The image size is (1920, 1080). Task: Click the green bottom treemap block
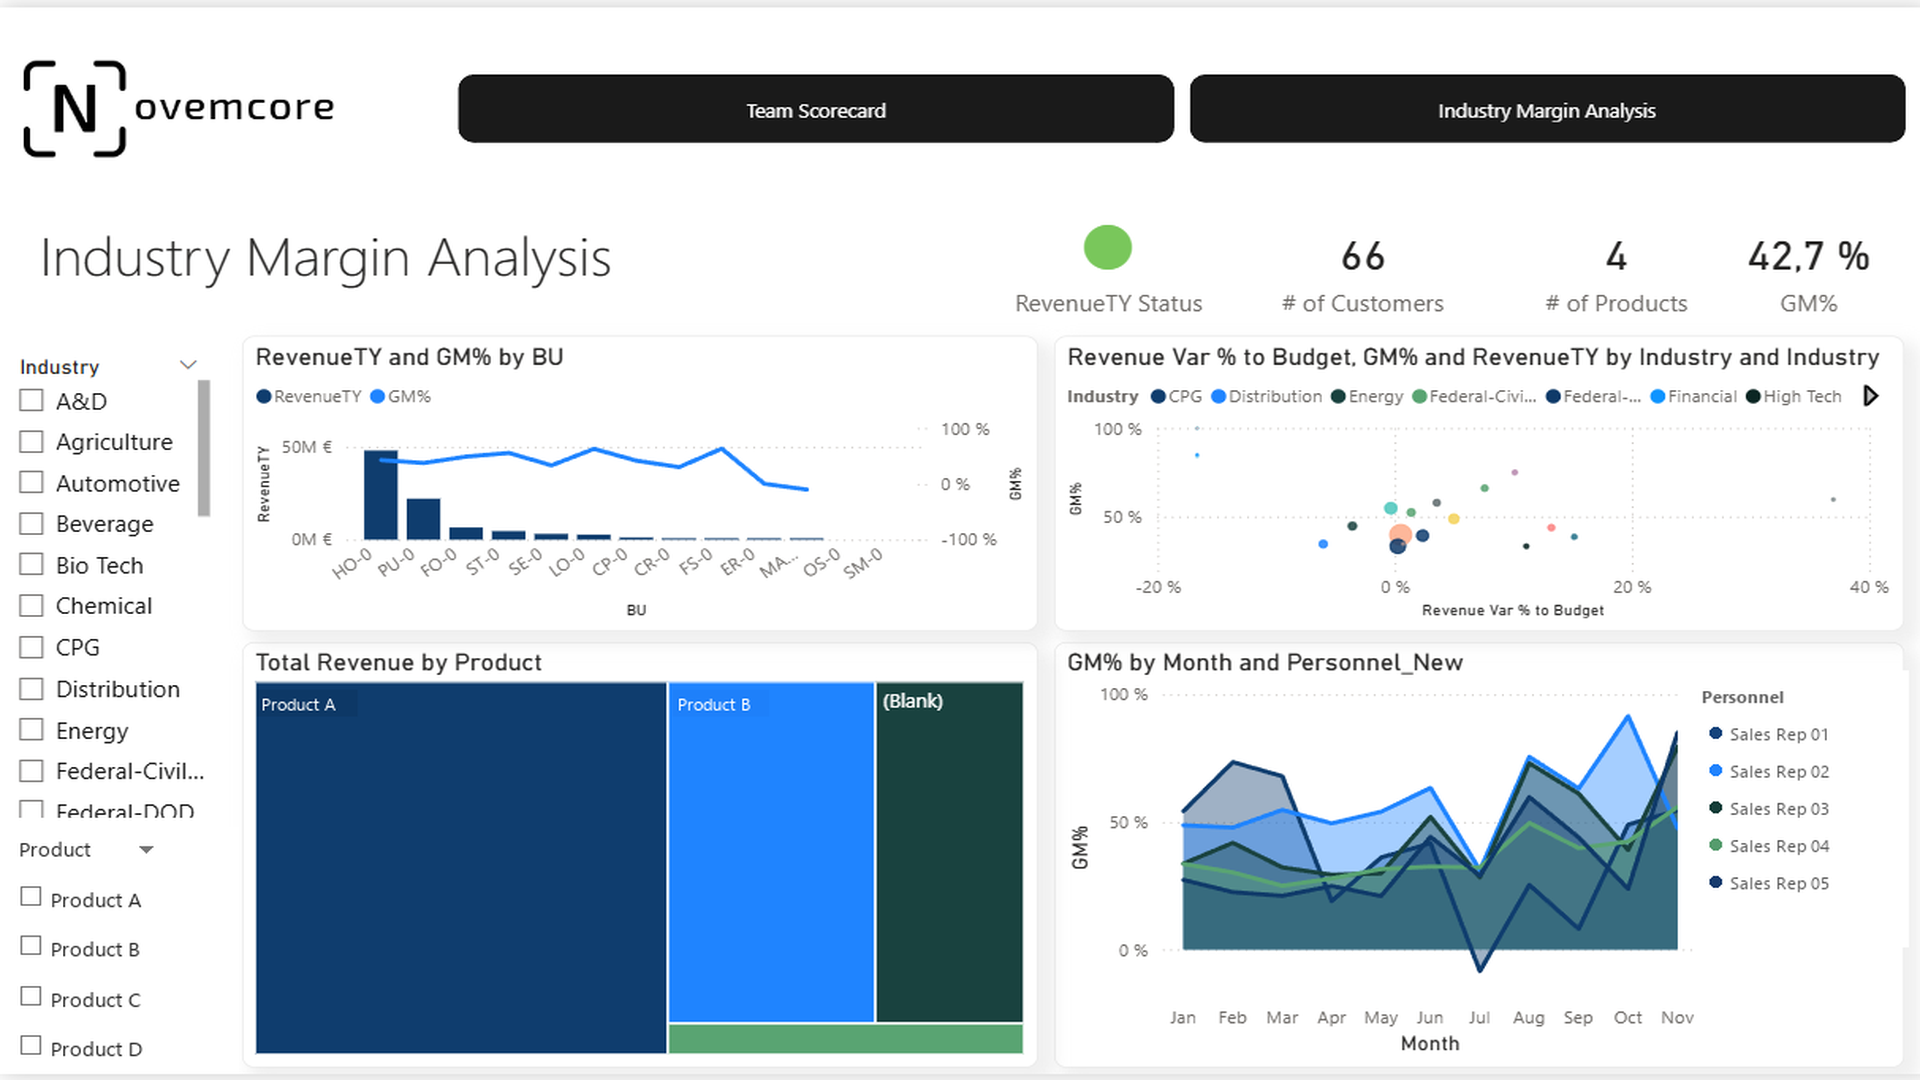pos(846,1039)
